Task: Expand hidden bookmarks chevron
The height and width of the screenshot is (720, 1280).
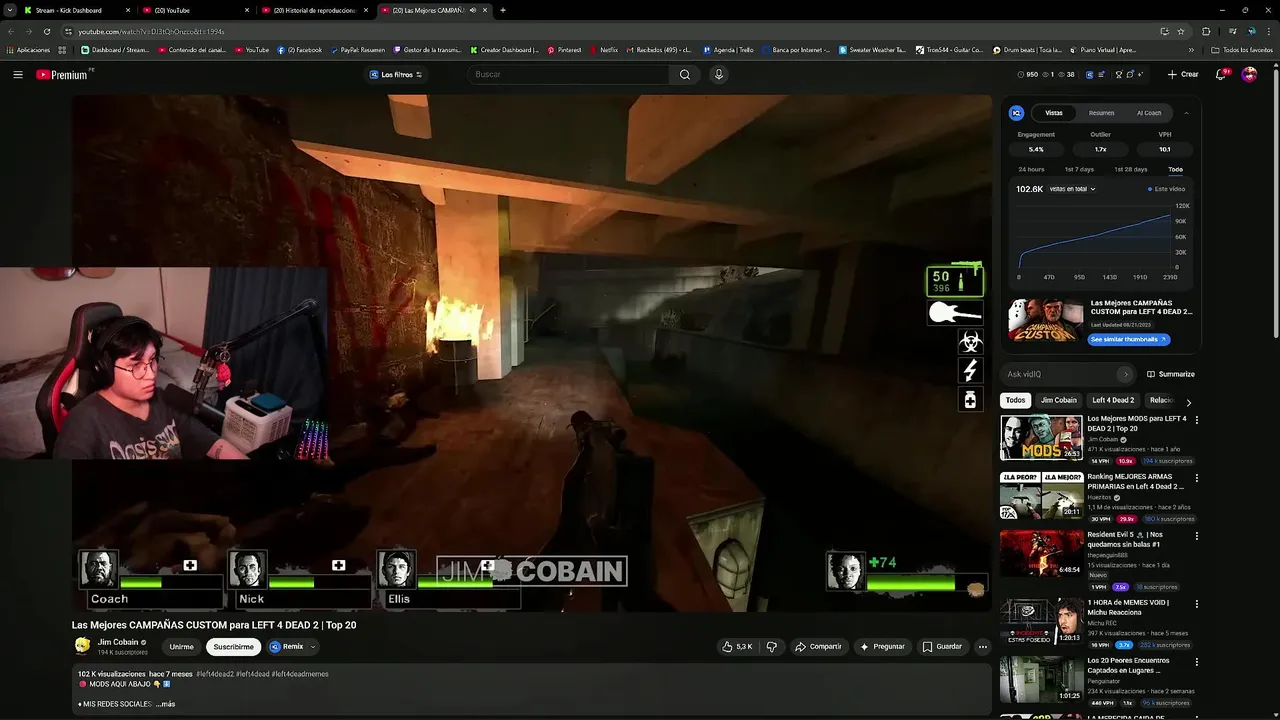Action: coord(1191,50)
